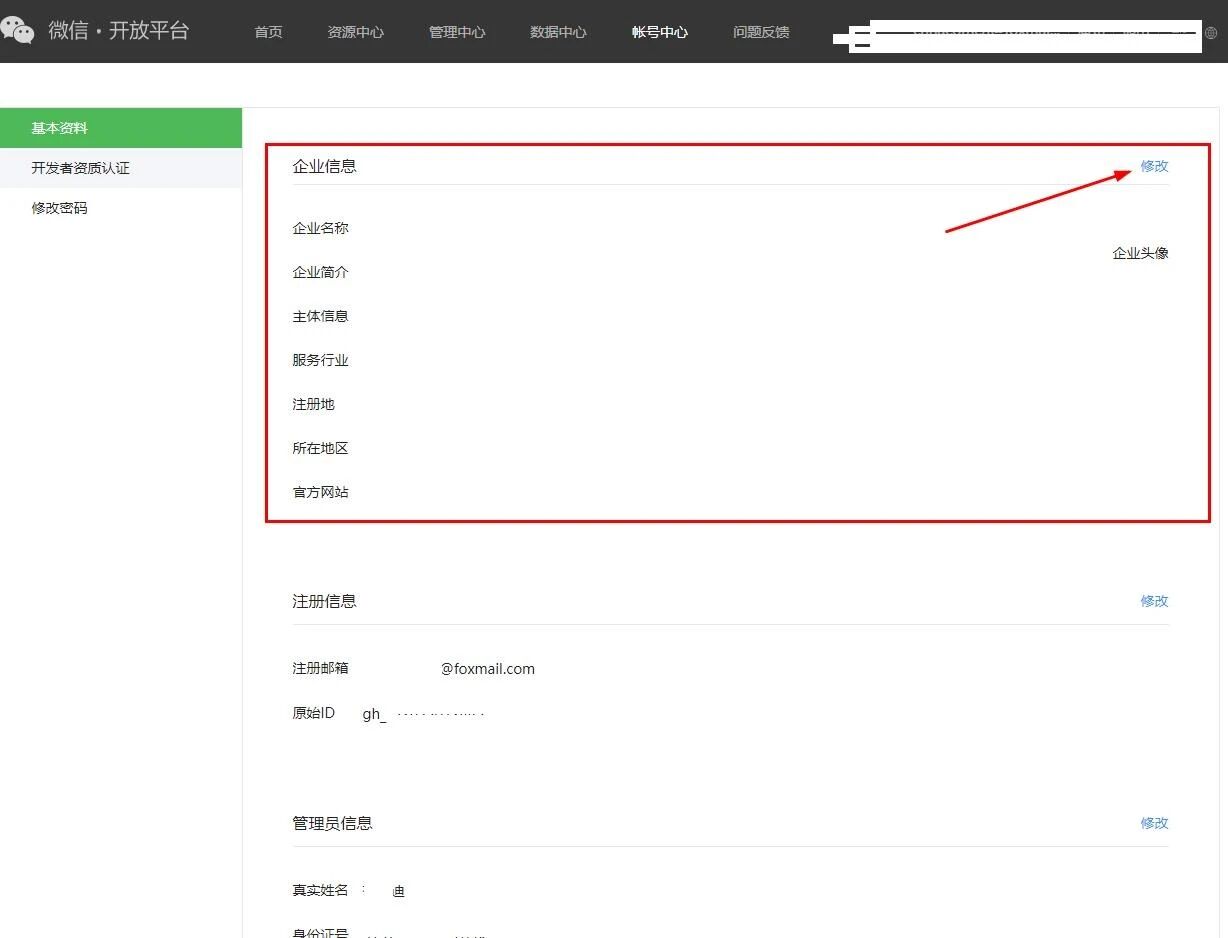Screen dimensions: 1228x938
Task: Click the @foxmail.com email text
Action: (488, 669)
